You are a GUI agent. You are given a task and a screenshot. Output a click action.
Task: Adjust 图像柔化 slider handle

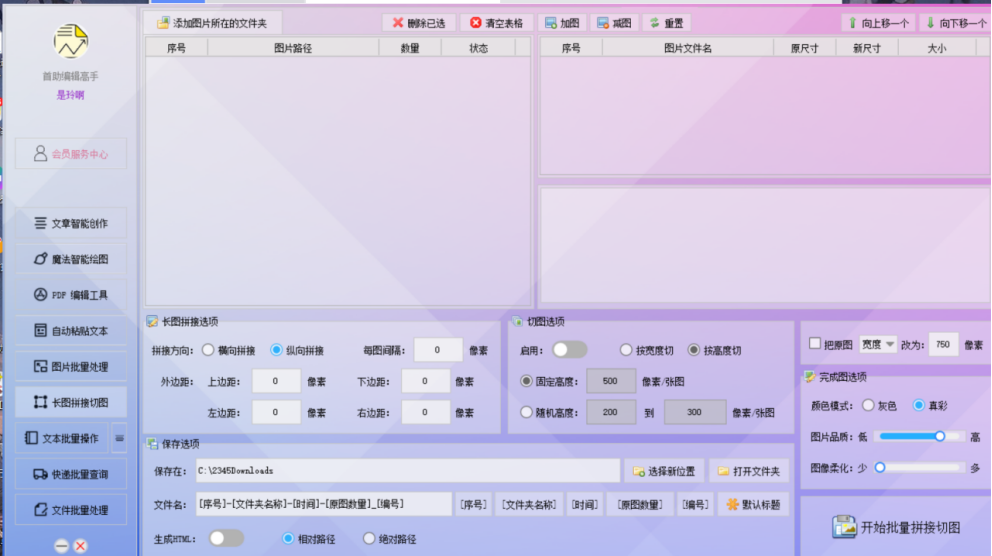tap(880, 468)
